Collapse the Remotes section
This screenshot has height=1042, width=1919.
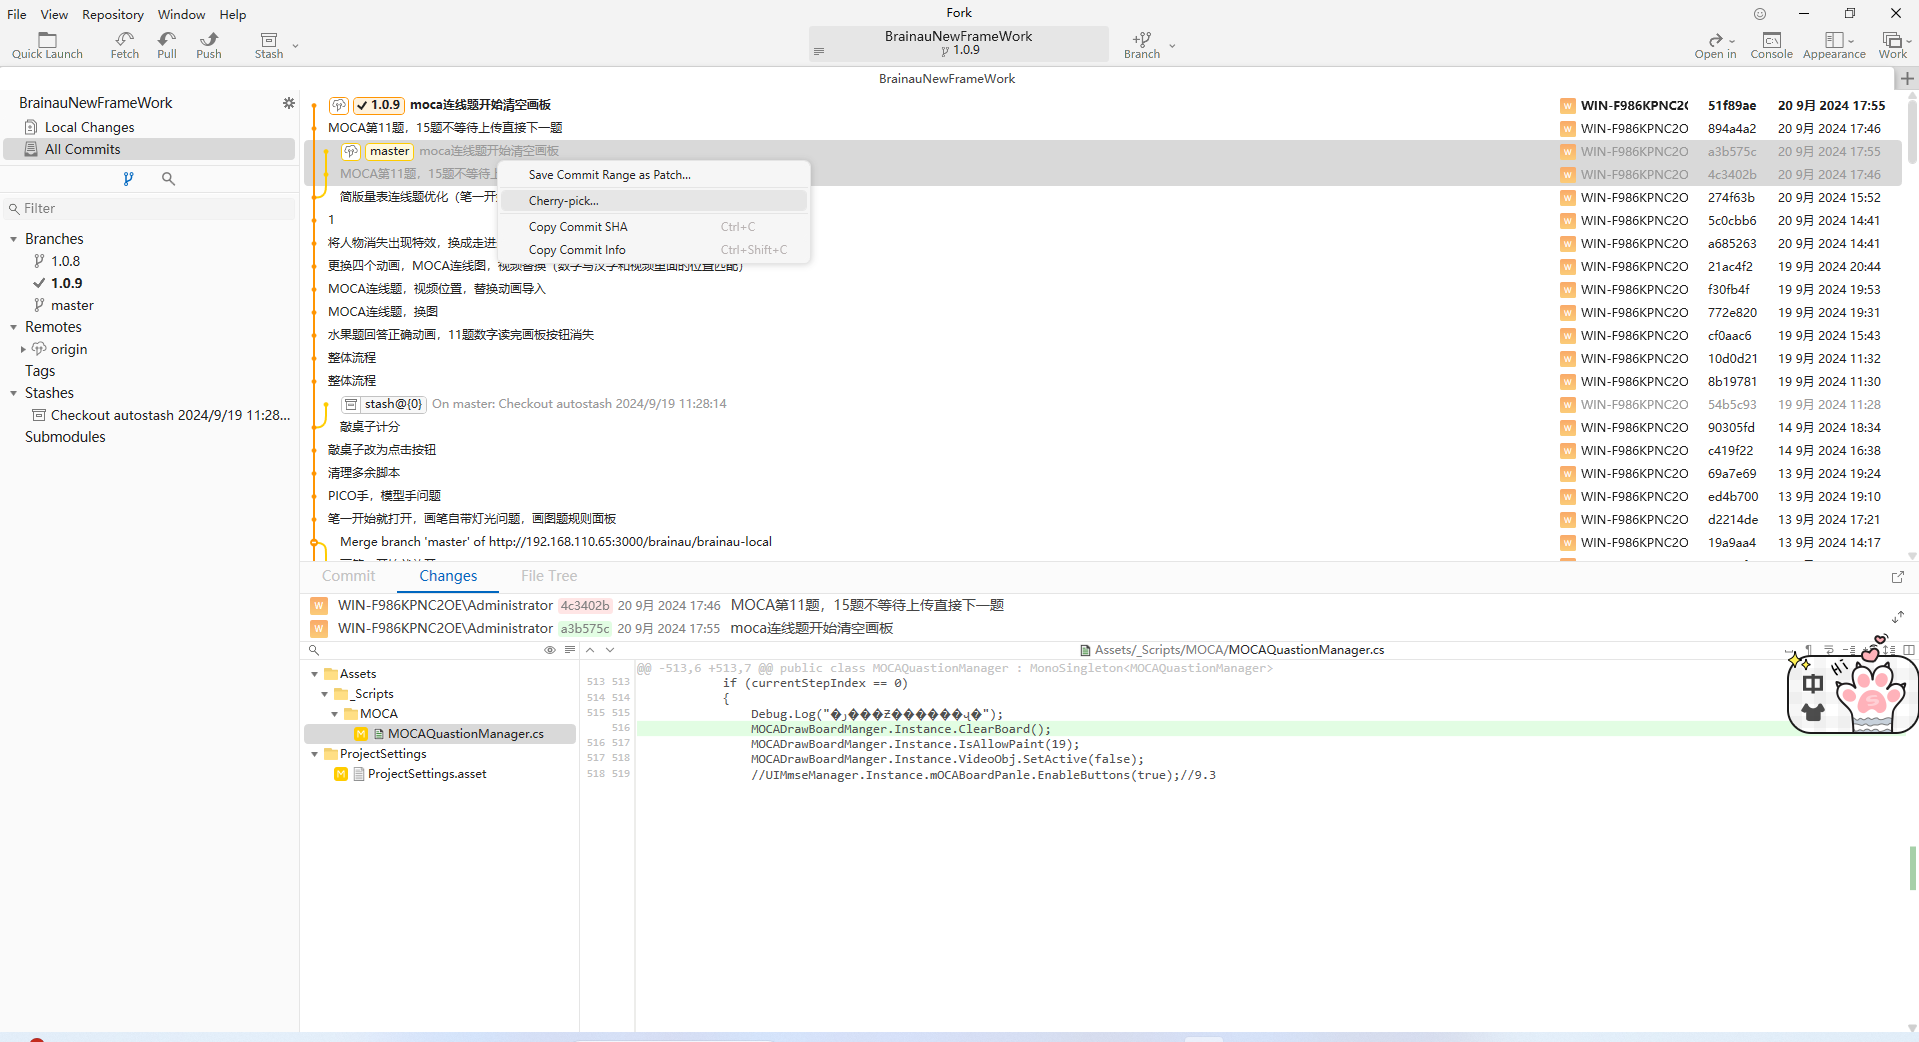click(x=14, y=327)
